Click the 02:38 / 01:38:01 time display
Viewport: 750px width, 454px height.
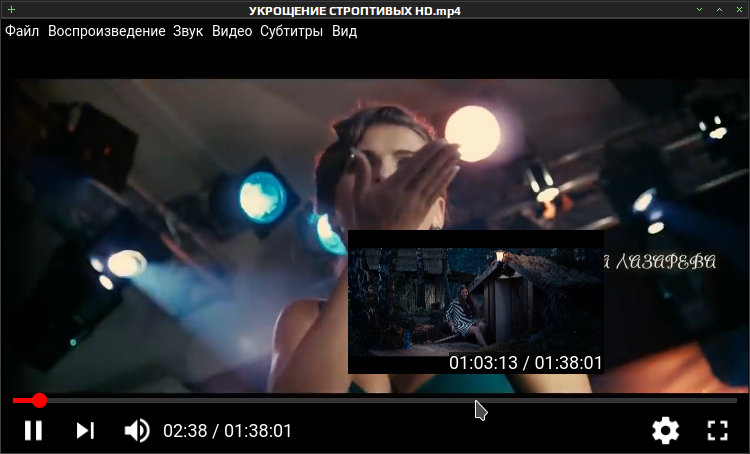pyautogui.click(x=227, y=431)
